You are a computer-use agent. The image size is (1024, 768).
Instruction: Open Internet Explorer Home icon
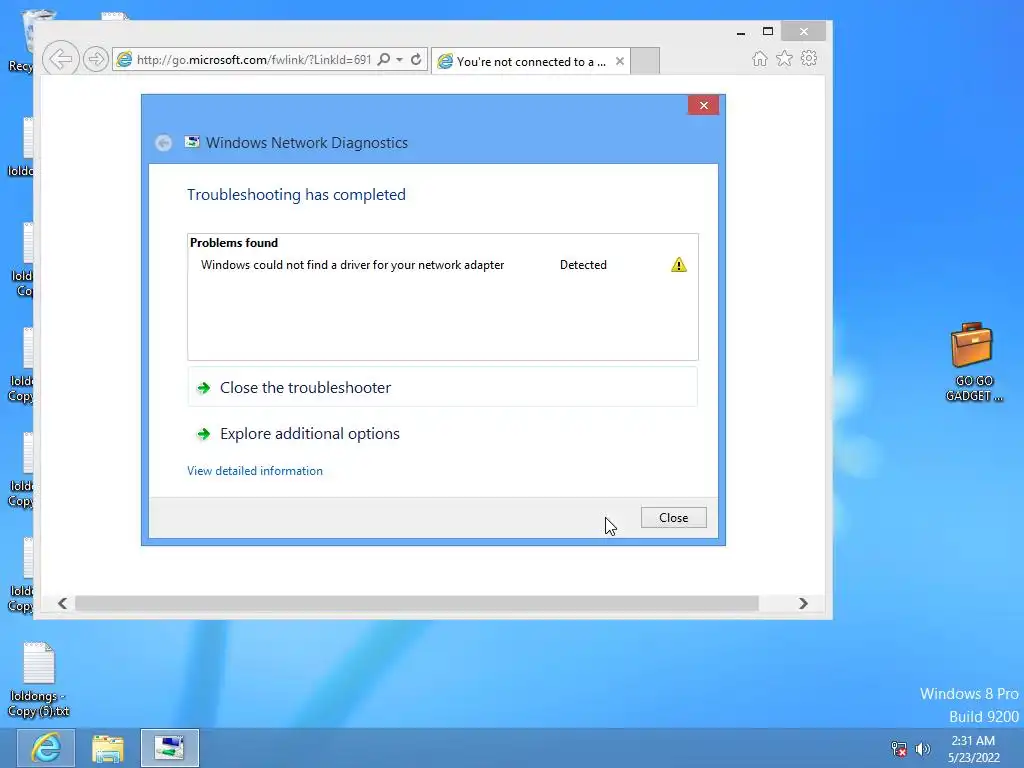coord(760,59)
